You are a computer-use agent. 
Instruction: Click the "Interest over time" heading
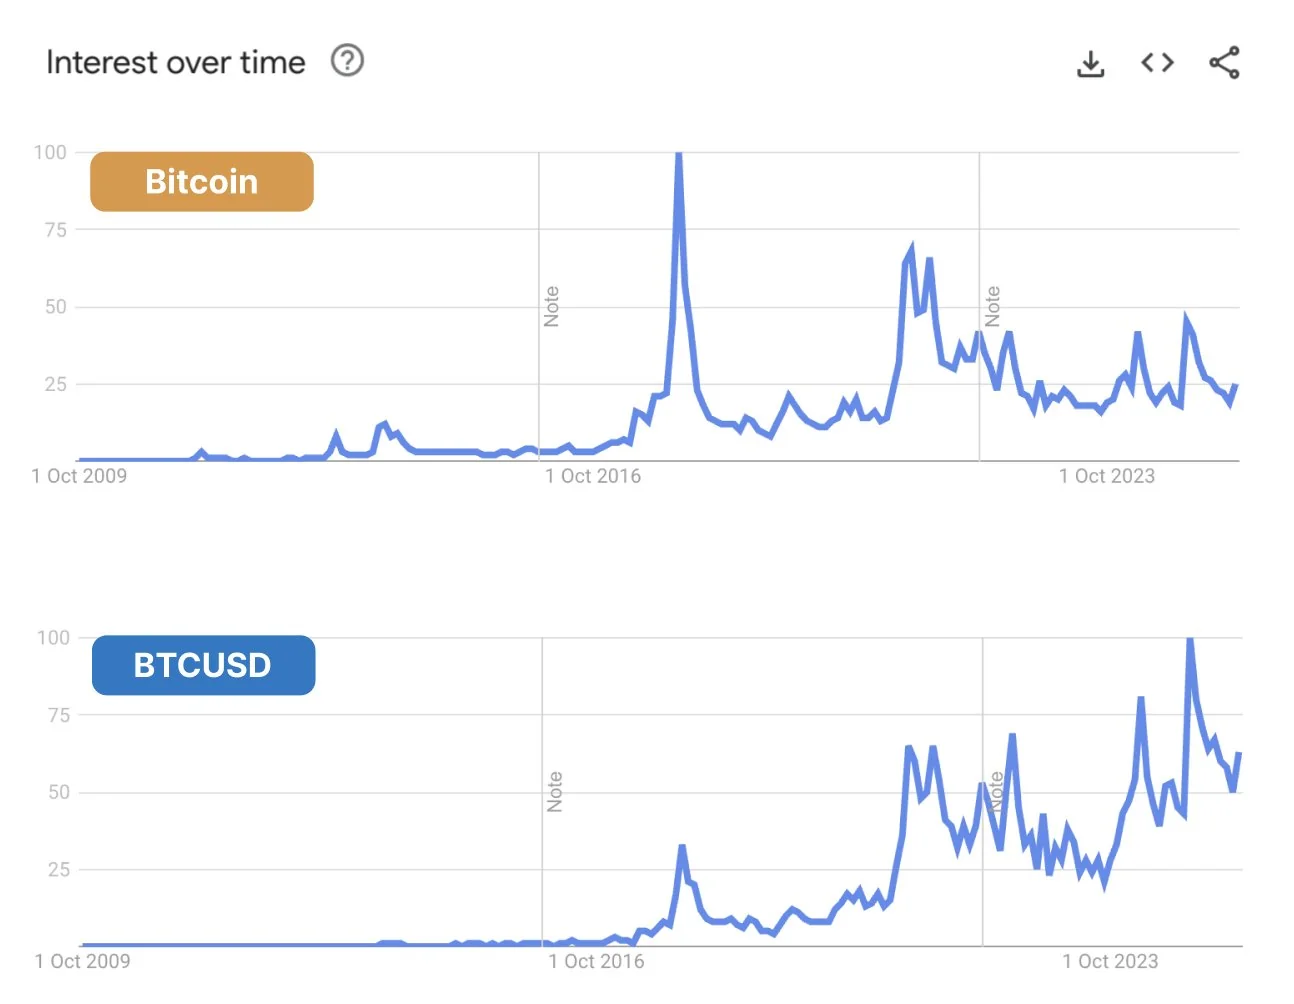(176, 62)
